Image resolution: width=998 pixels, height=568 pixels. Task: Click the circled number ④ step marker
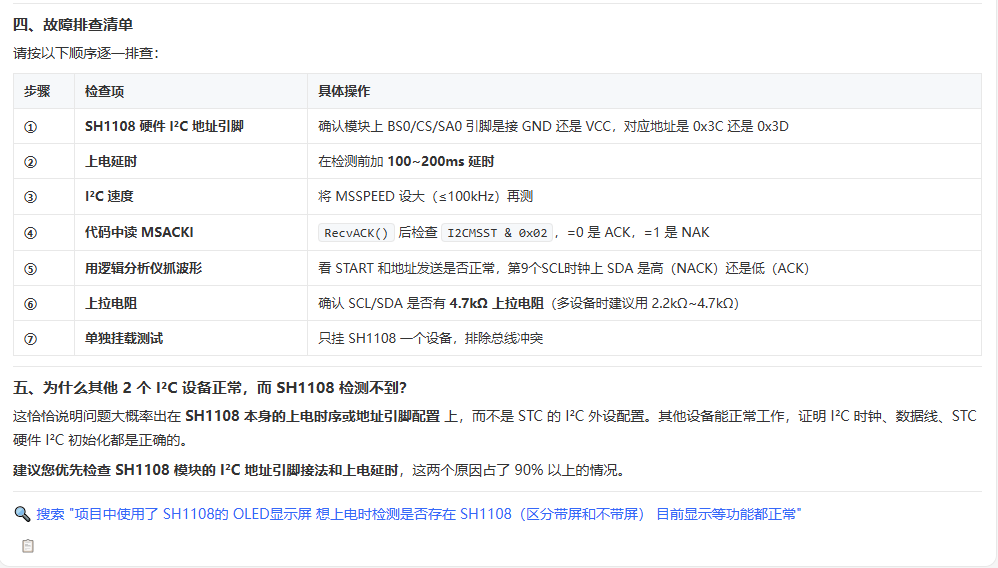(30, 232)
